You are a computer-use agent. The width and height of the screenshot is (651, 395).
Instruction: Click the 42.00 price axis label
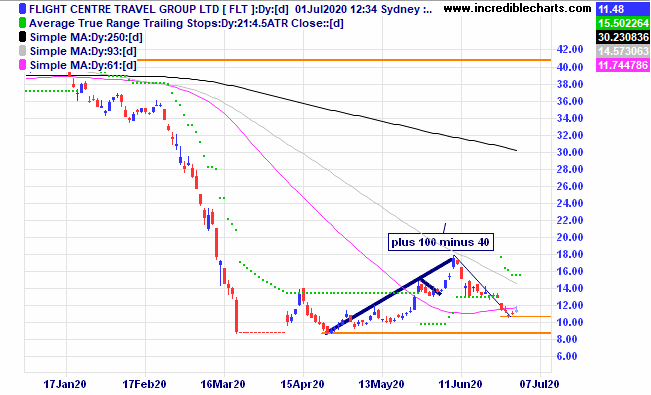(570, 49)
